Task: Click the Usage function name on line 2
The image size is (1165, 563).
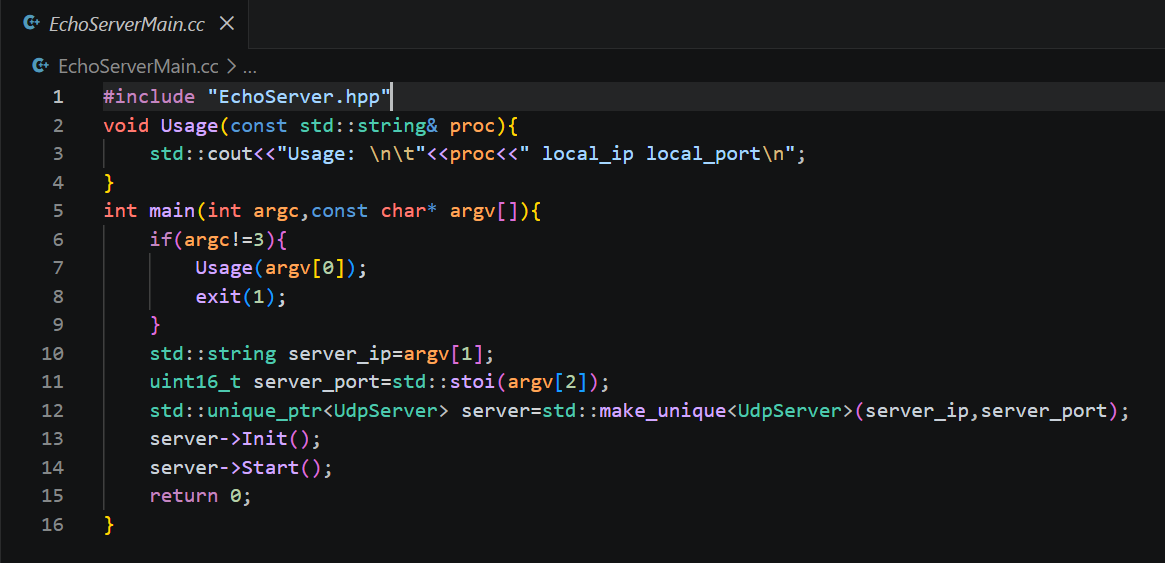Action: (x=189, y=126)
